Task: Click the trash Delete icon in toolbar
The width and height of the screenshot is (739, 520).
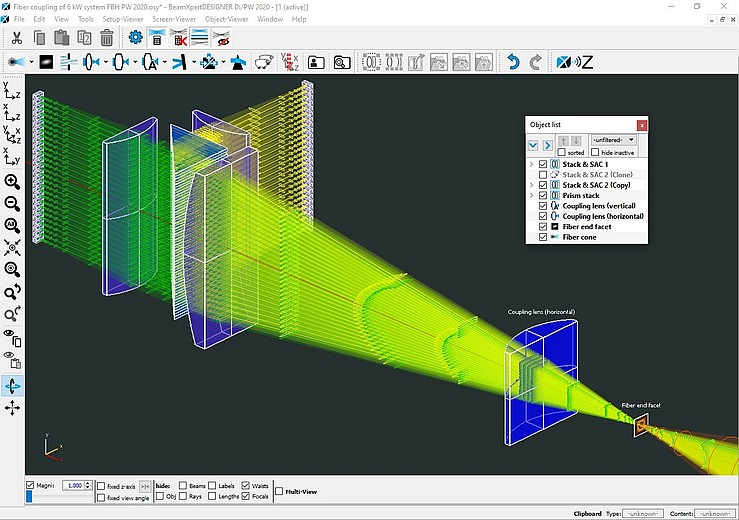Action: [x=106, y=38]
